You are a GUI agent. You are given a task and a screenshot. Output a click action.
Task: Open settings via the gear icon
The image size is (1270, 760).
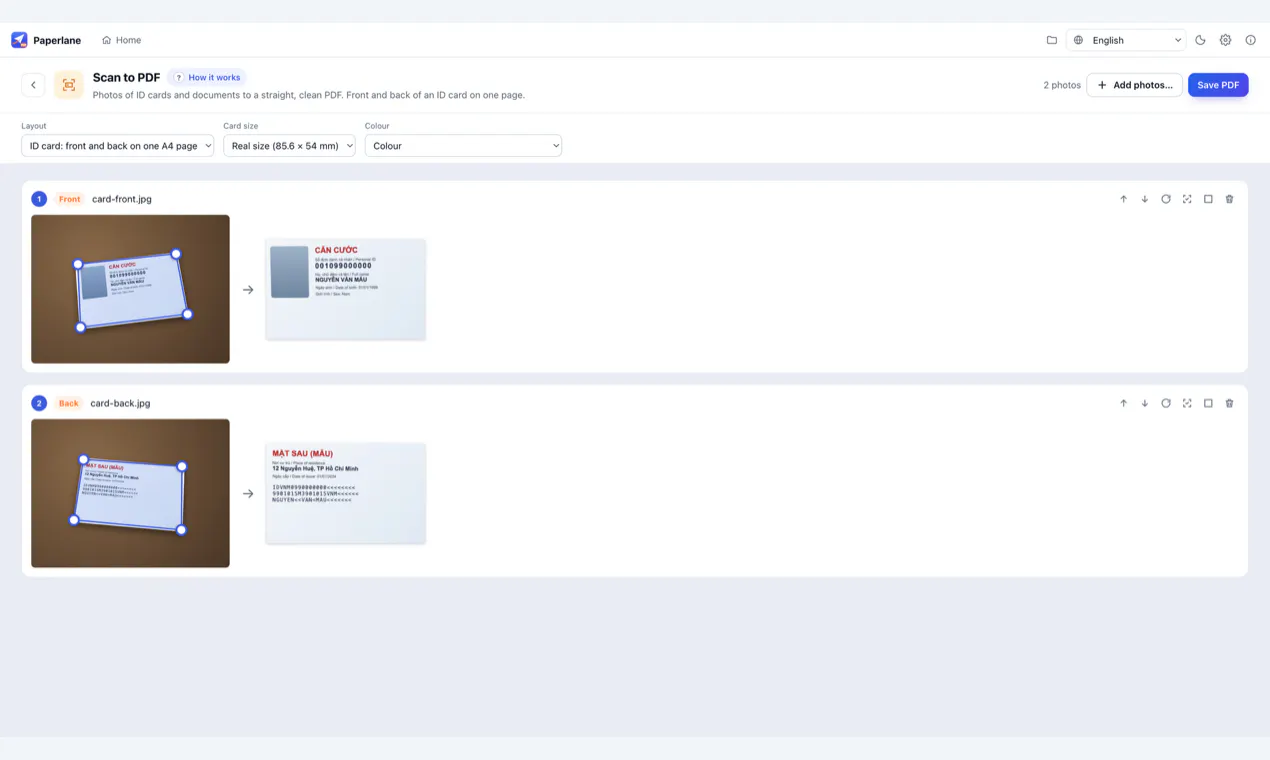[1225, 40]
